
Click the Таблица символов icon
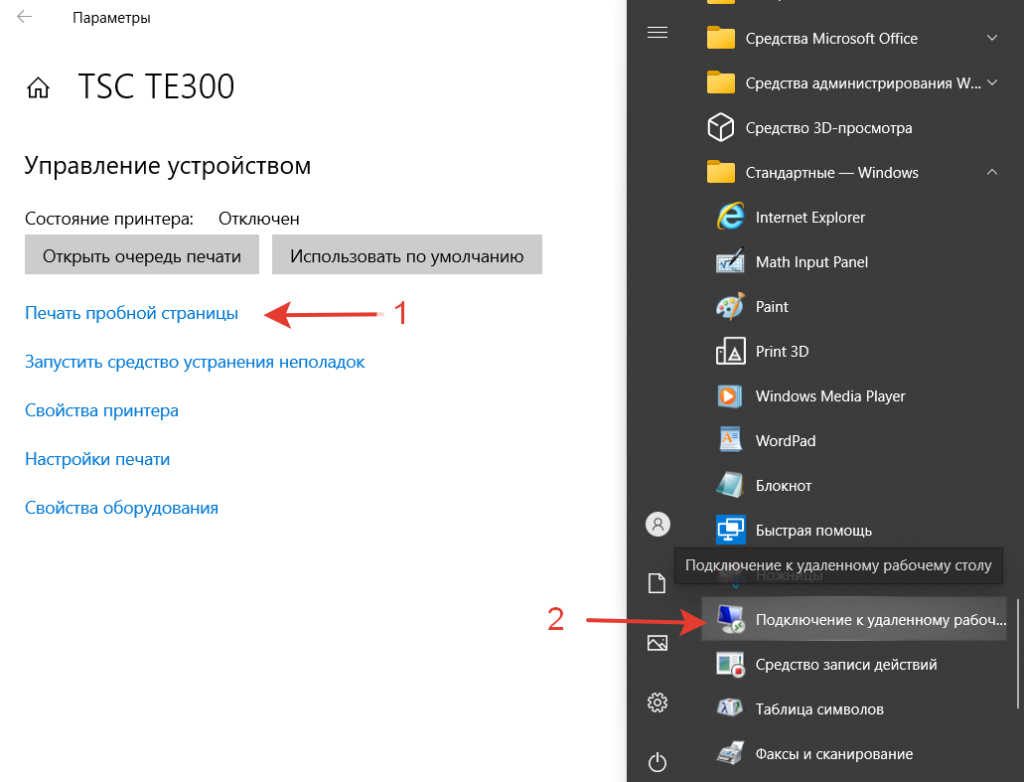click(x=730, y=708)
